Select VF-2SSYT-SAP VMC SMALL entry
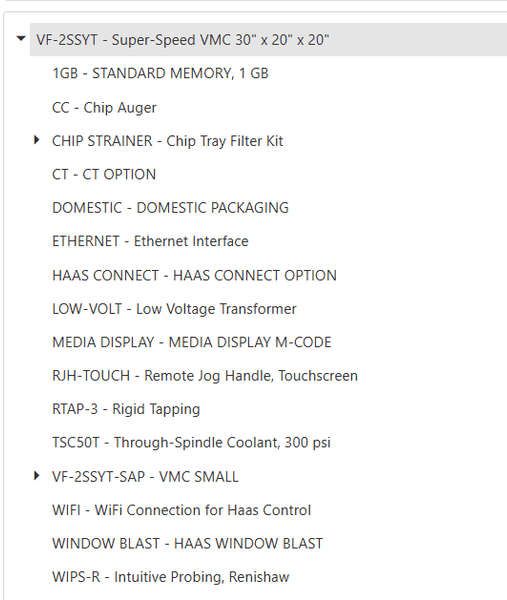 tap(145, 477)
